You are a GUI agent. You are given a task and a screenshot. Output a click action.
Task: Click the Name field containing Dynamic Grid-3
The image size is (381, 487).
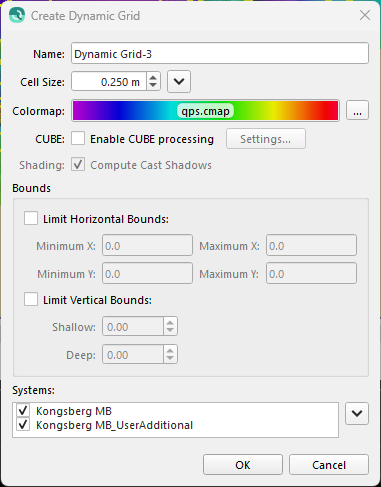click(220, 53)
